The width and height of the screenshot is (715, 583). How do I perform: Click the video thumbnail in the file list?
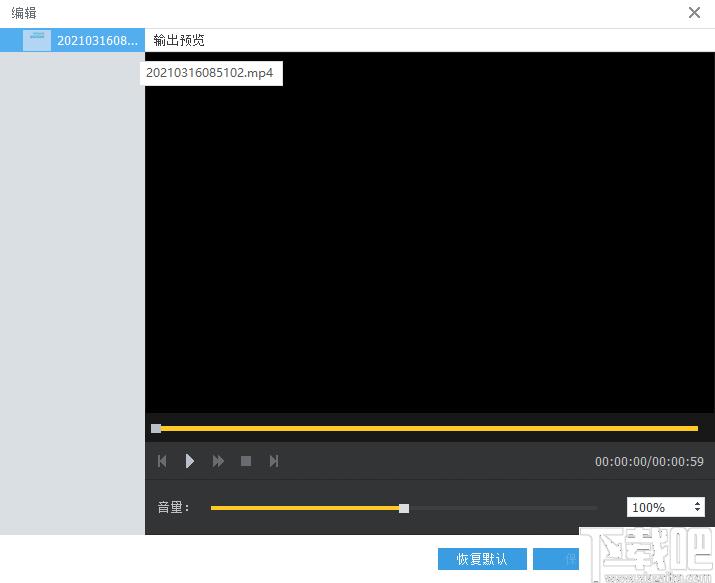[x=37, y=40]
